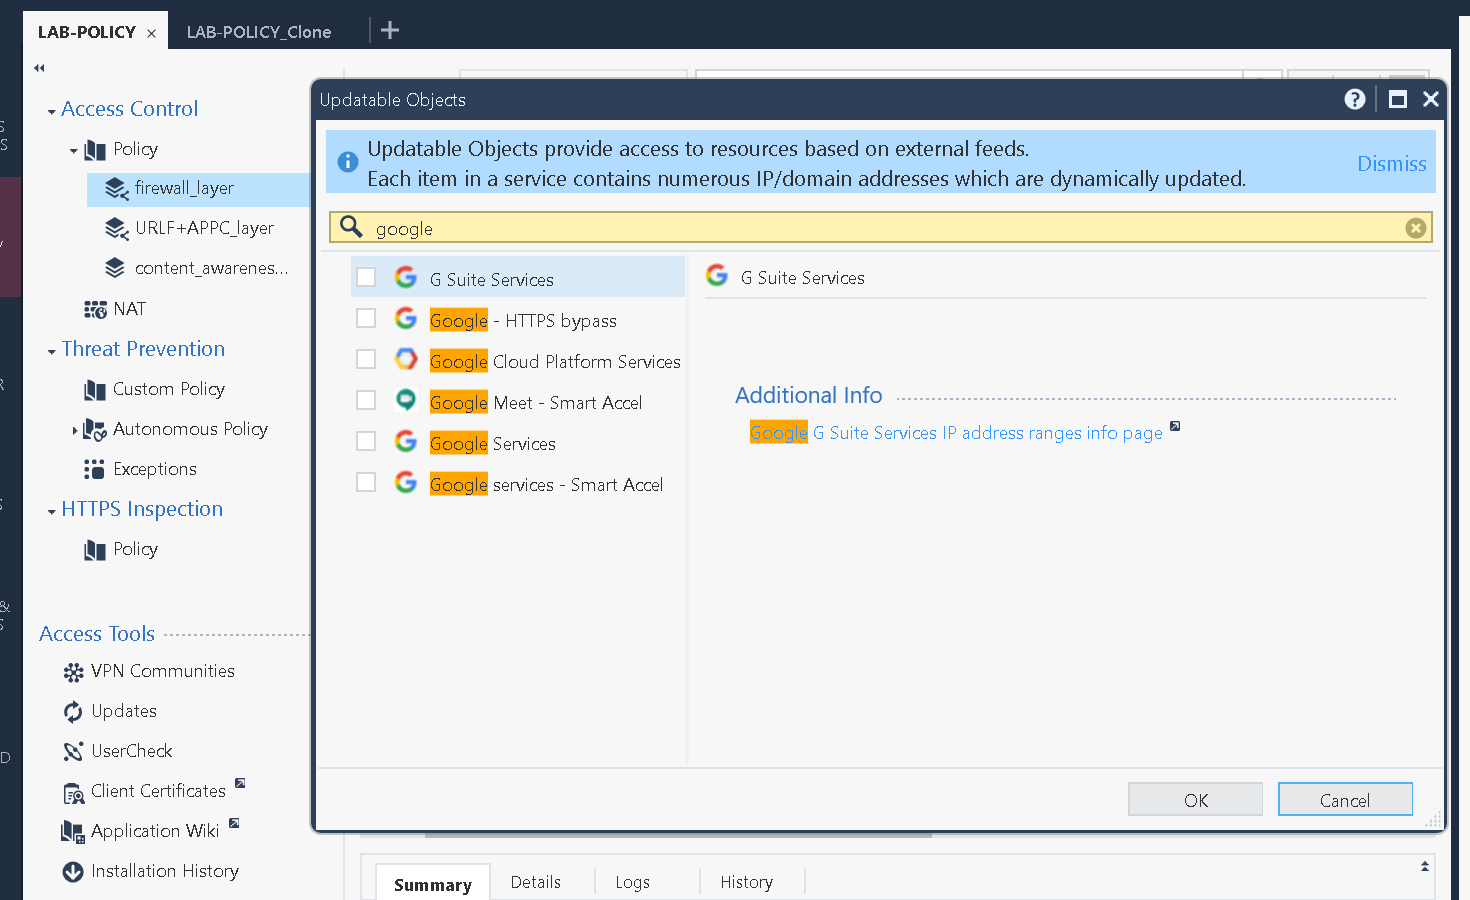Click the Google Cloud Platform Services icon

[406, 359]
